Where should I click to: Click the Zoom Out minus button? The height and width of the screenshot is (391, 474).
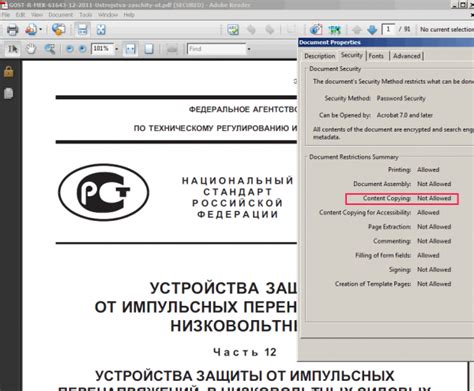click(70, 49)
